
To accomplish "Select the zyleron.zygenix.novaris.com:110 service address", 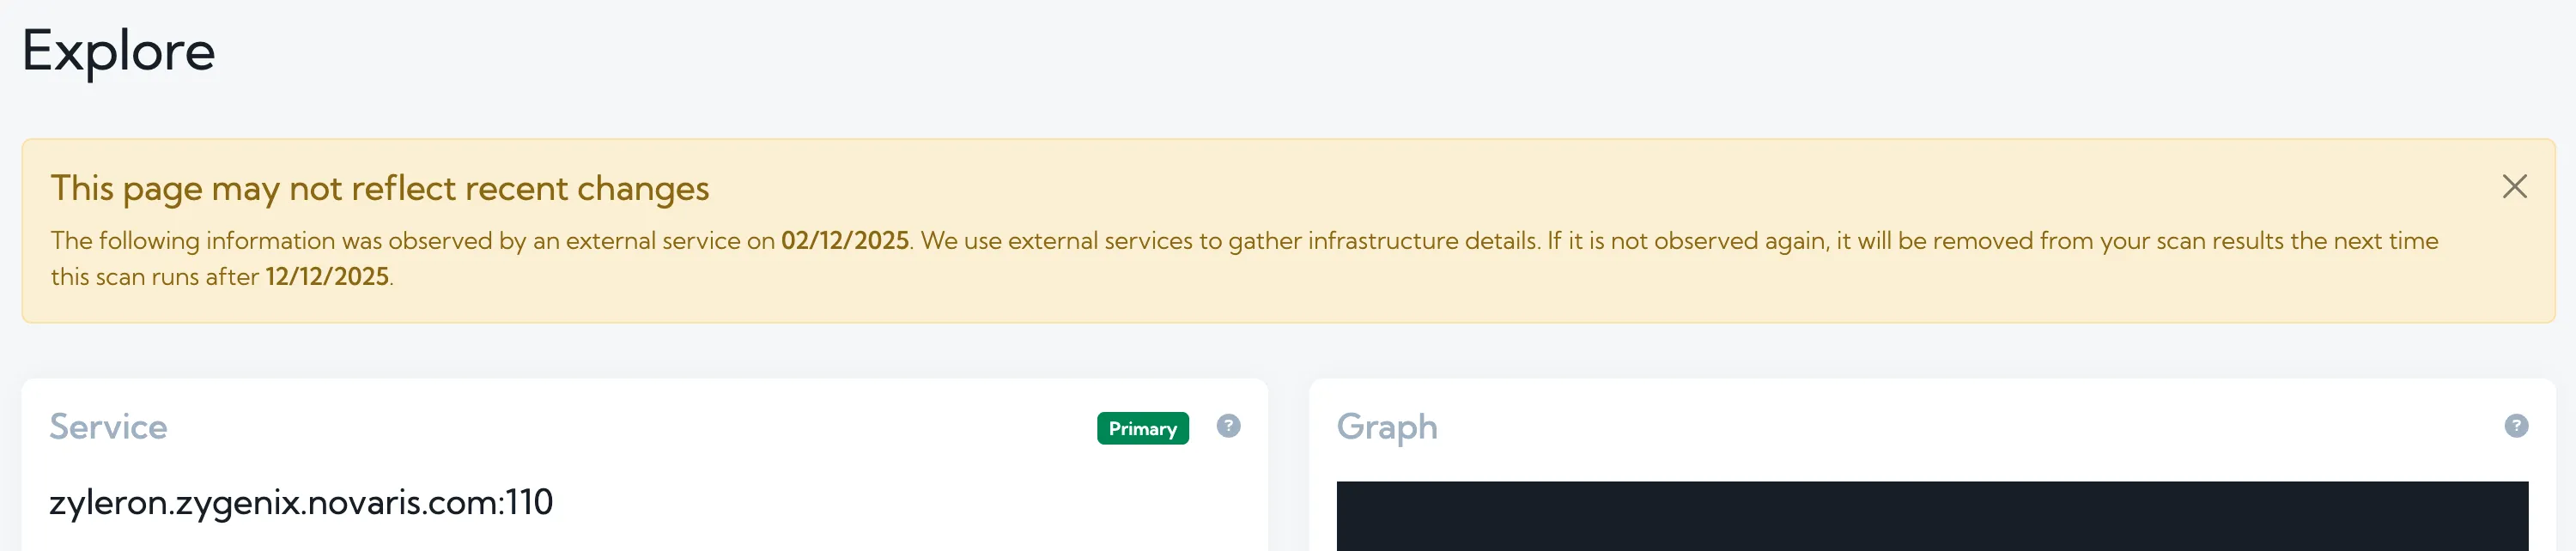I will coord(300,502).
